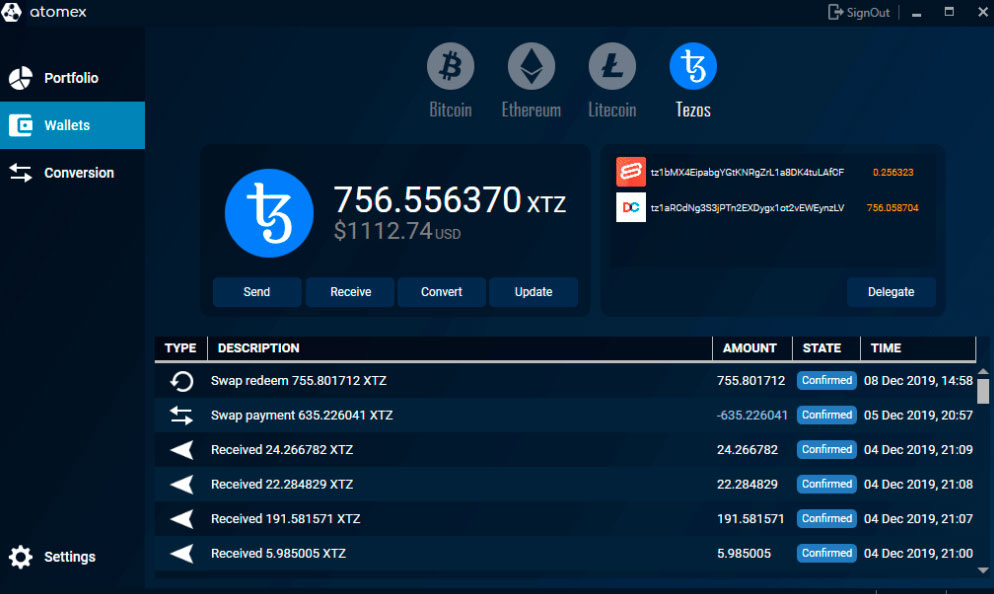Select the Swap payment 635.226041 XTZ row
This screenshot has height=594, width=994.
(565, 415)
